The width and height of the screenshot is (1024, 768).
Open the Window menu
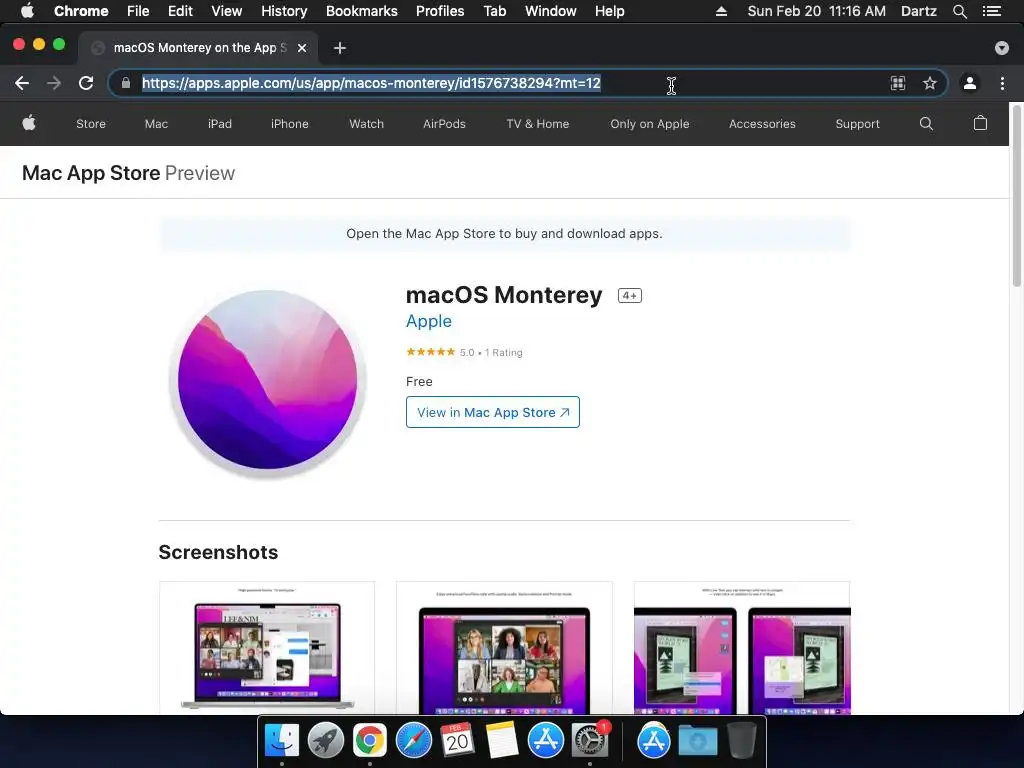coord(551,11)
